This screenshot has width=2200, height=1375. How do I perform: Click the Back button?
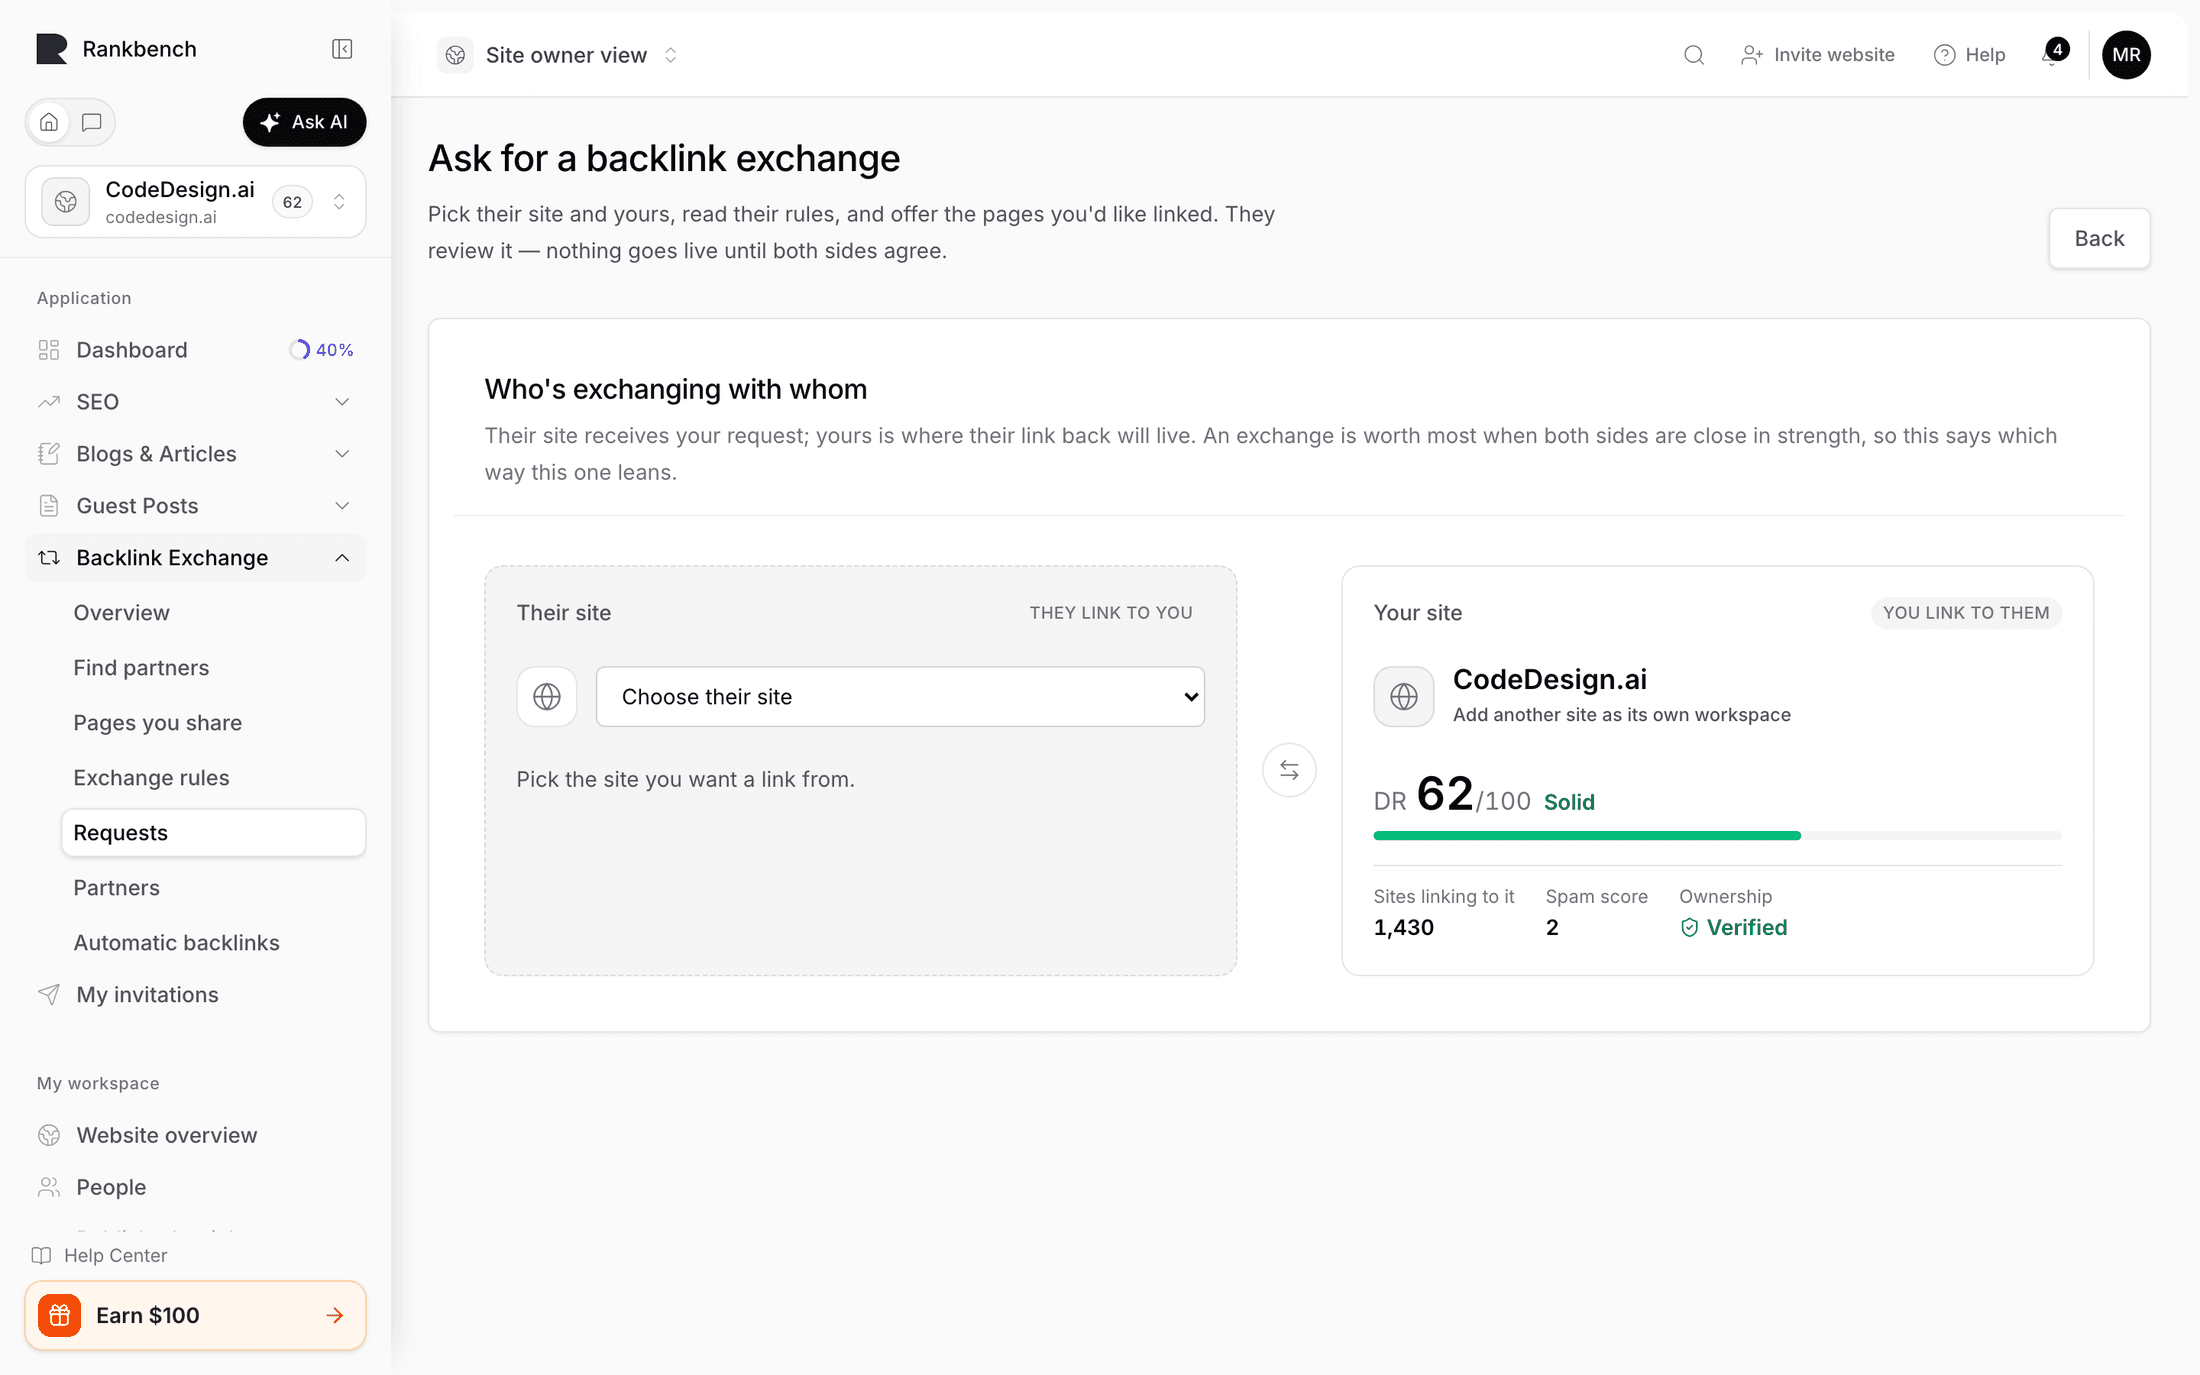(2099, 238)
